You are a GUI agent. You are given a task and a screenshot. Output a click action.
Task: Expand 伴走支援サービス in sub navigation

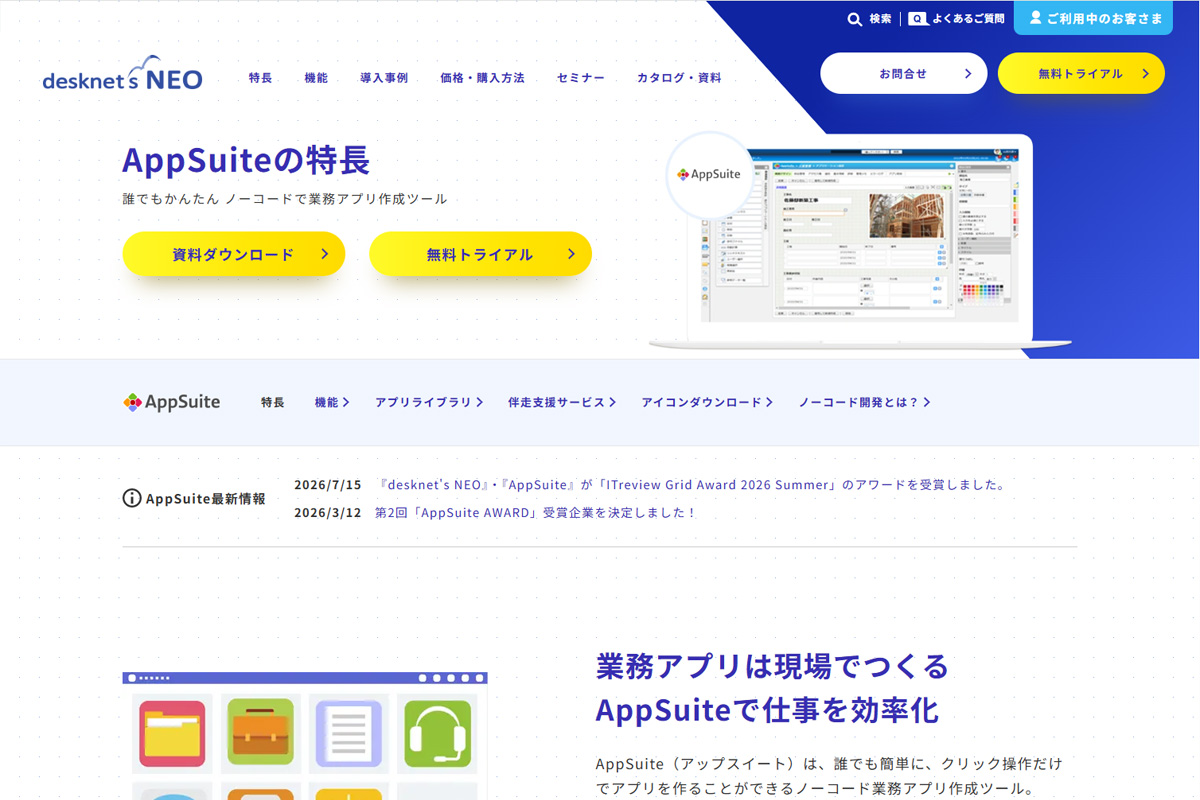click(x=561, y=402)
